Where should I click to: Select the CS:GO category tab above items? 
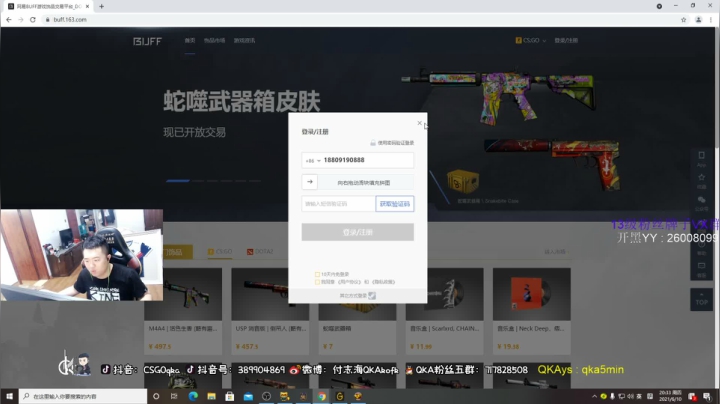click(x=220, y=252)
